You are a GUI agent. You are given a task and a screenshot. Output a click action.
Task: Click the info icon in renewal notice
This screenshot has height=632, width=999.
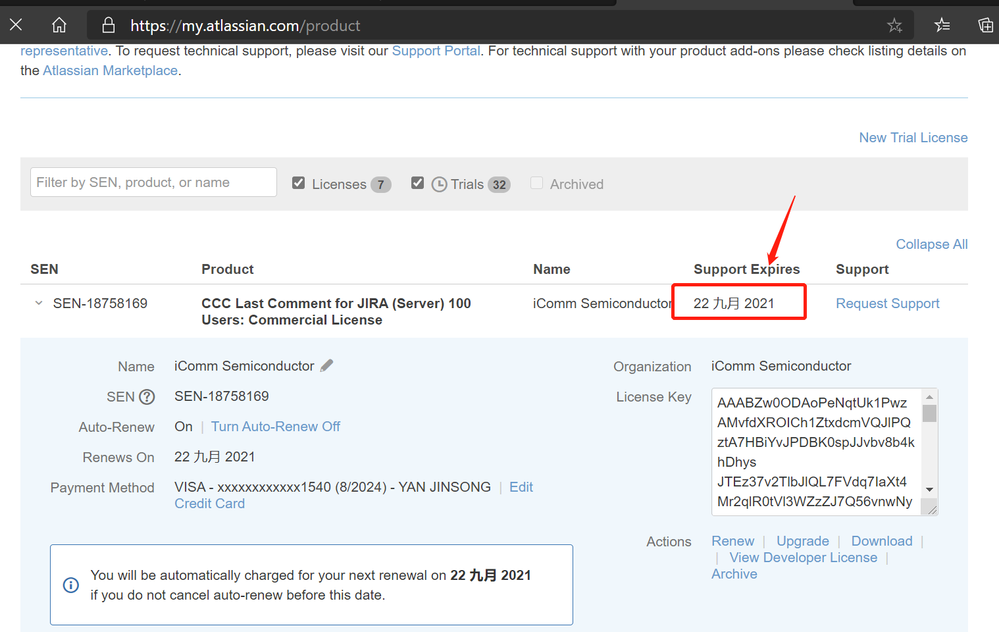click(71, 585)
